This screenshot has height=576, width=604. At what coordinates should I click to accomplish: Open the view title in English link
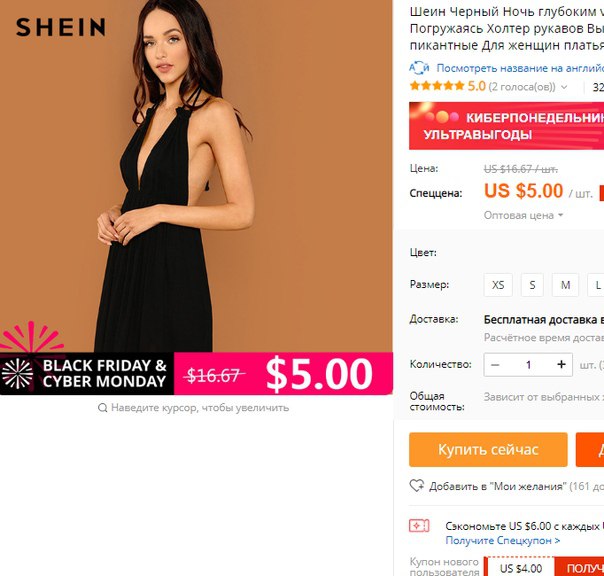tap(520, 68)
